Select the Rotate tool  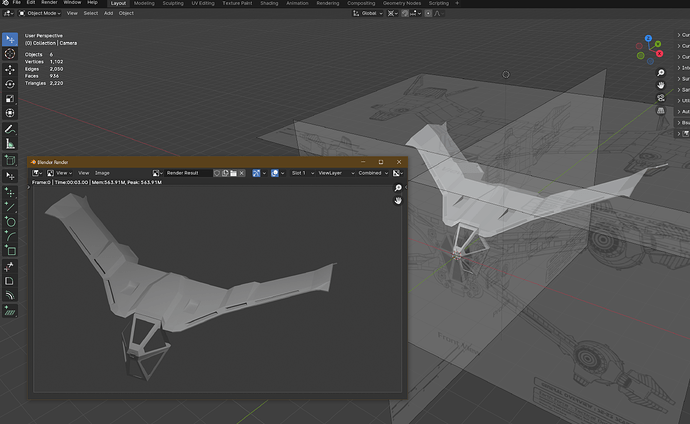point(10,84)
